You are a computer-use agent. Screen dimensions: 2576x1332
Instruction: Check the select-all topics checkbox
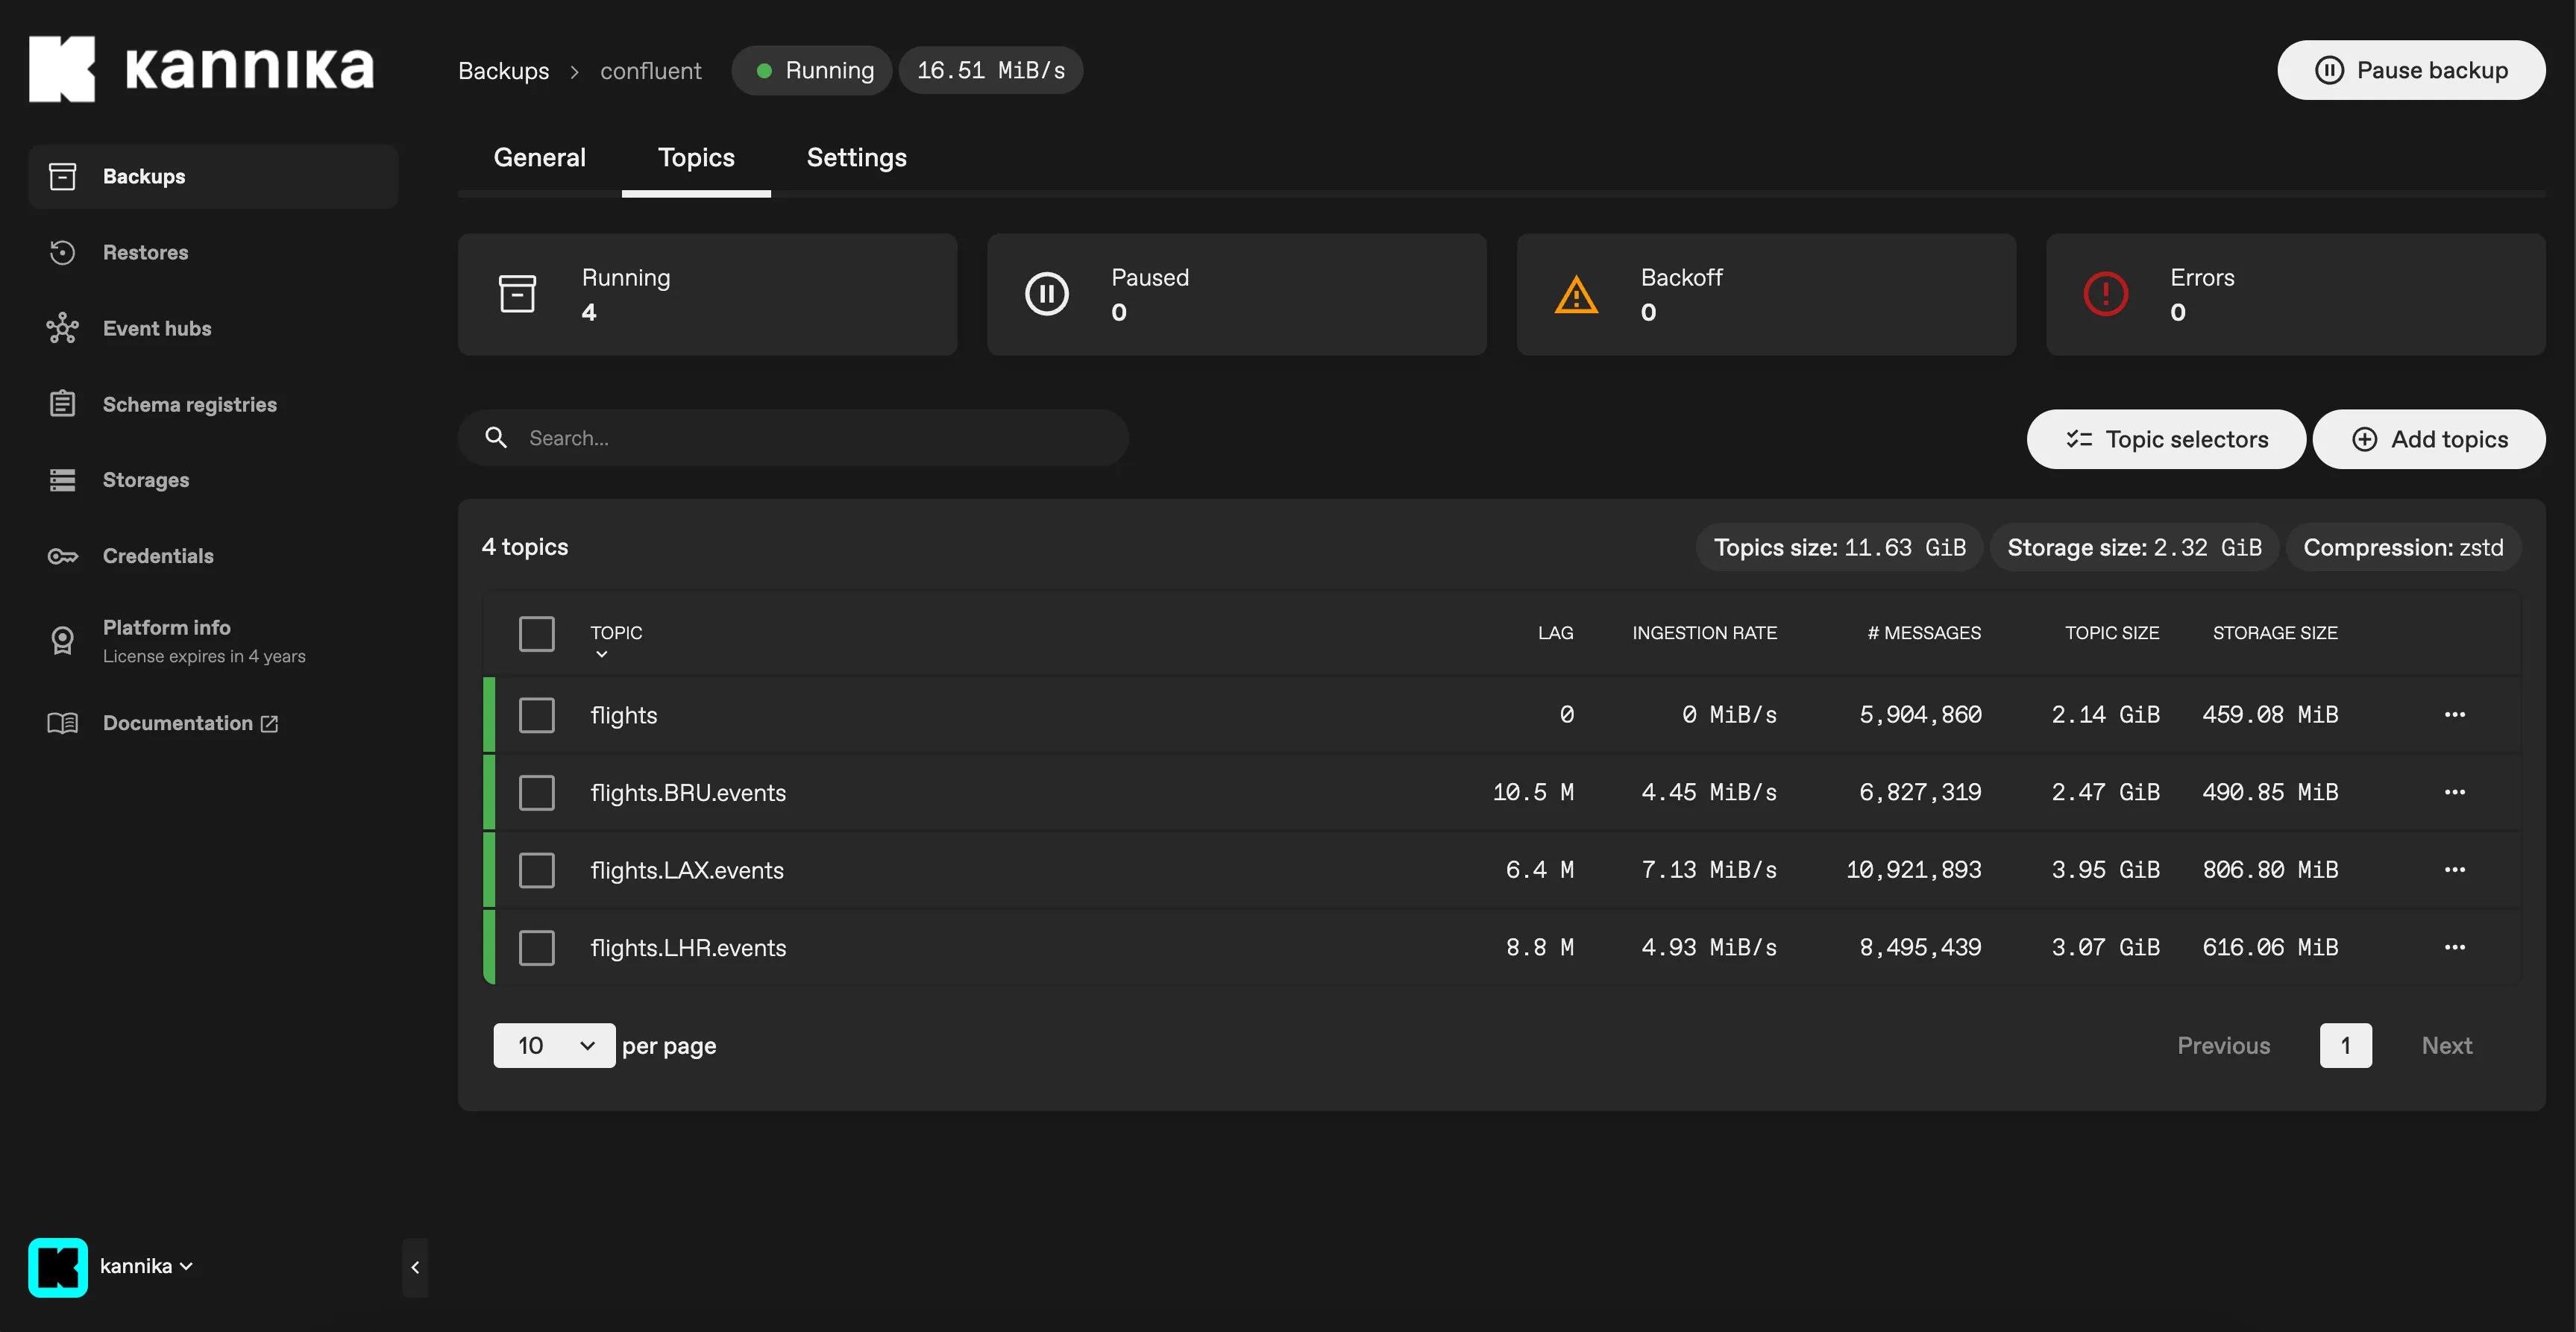[537, 633]
